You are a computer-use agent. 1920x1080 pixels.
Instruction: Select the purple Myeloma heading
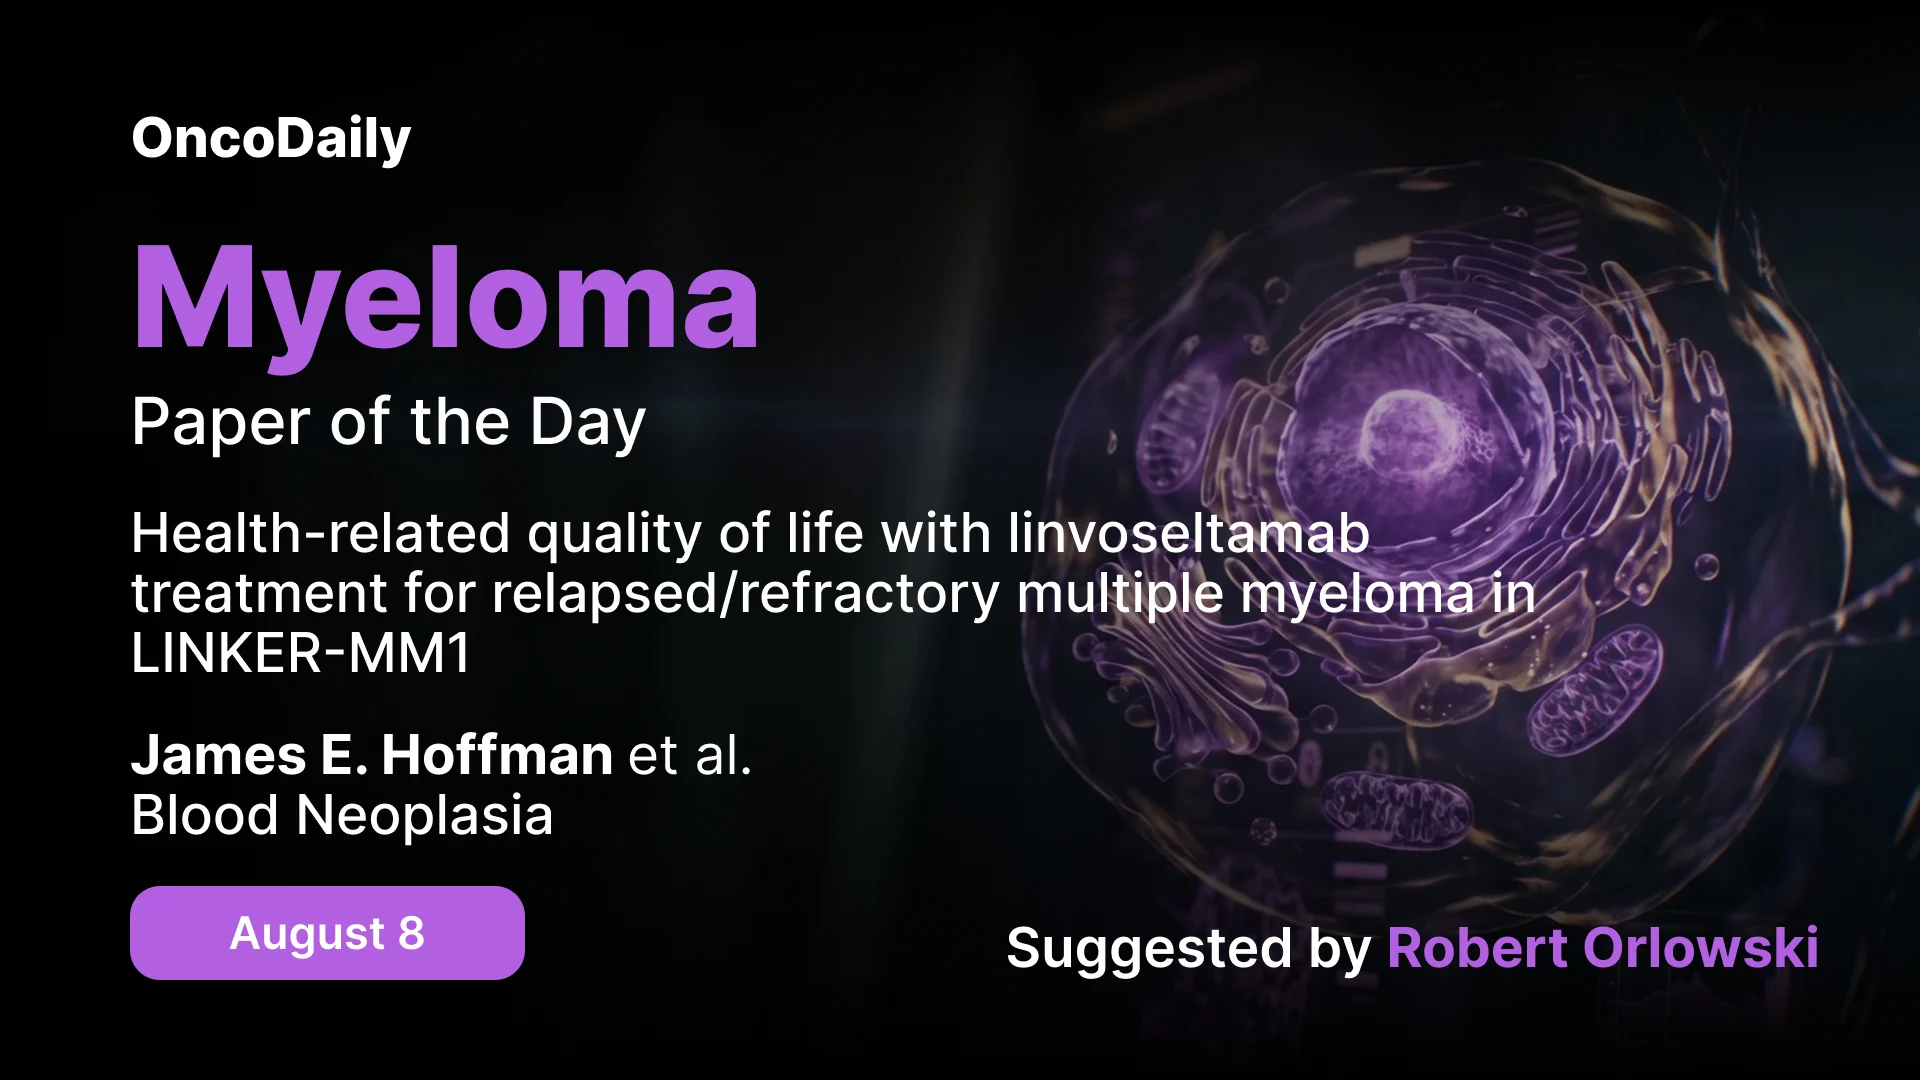pyautogui.click(x=446, y=300)
